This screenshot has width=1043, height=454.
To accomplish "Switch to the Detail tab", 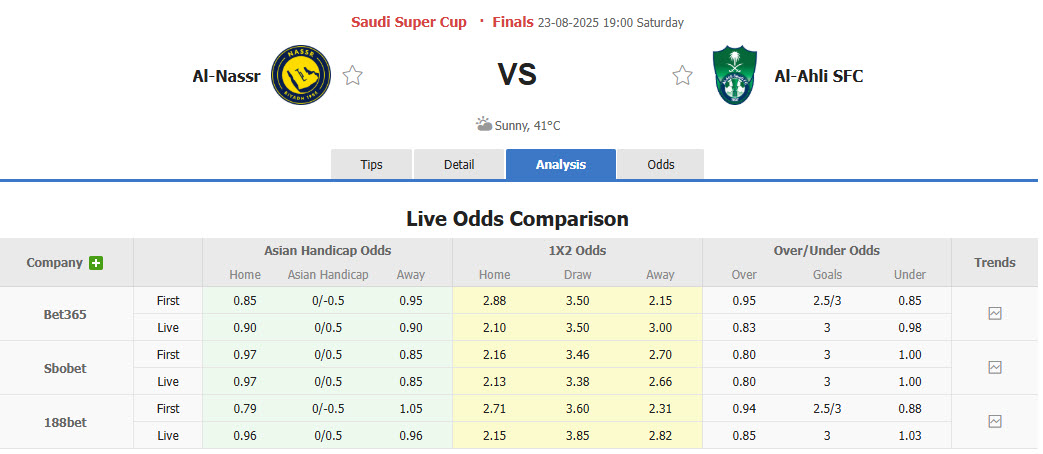I will coord(459,165).
